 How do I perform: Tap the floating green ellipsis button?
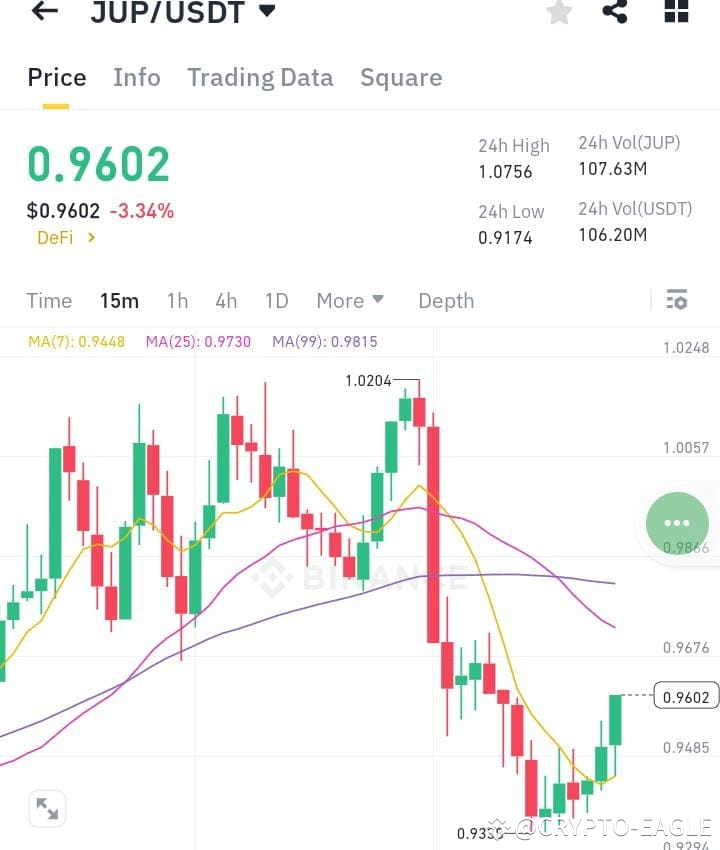tap(677, 523)
